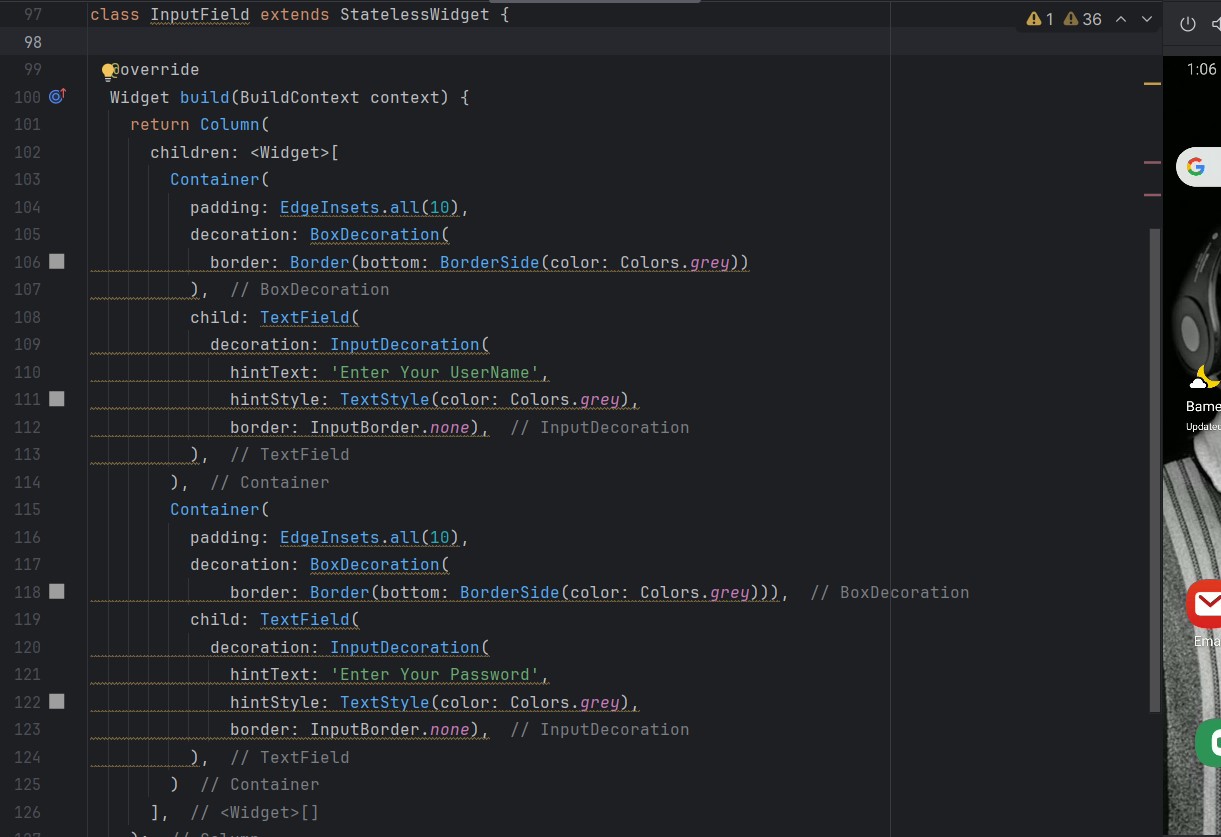Viewport: 1221px width, 837px height.
Task: Tap the Google G logo on emulator
Action: [x=1195, y=167]
